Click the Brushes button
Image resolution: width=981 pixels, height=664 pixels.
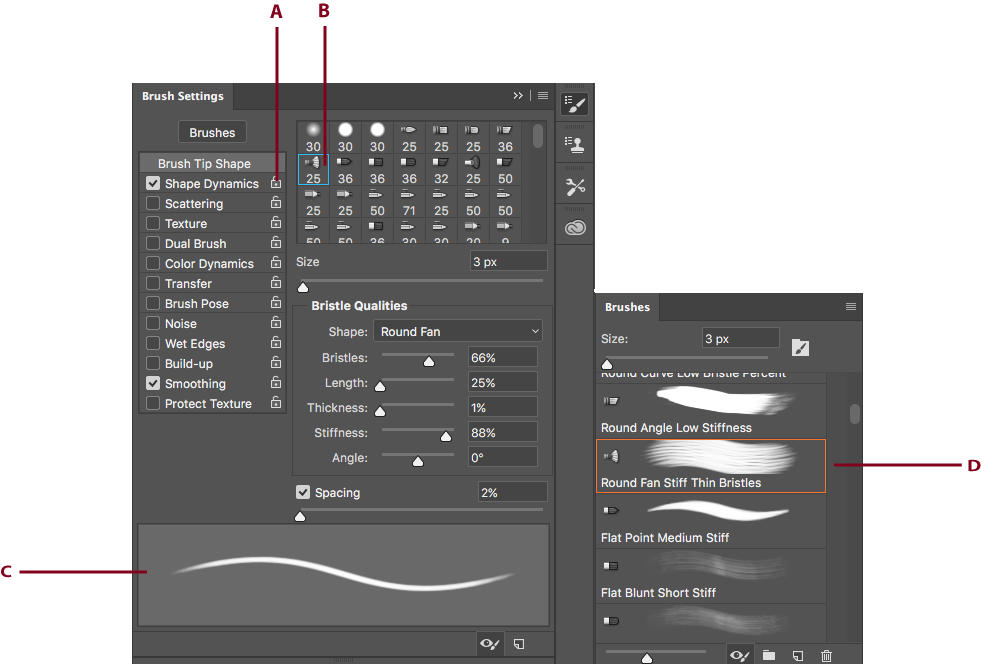(x=212, y=131)
